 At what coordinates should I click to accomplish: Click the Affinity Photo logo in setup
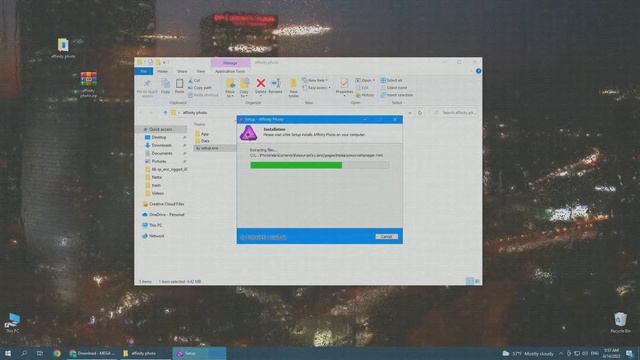(x=248, y=133)
